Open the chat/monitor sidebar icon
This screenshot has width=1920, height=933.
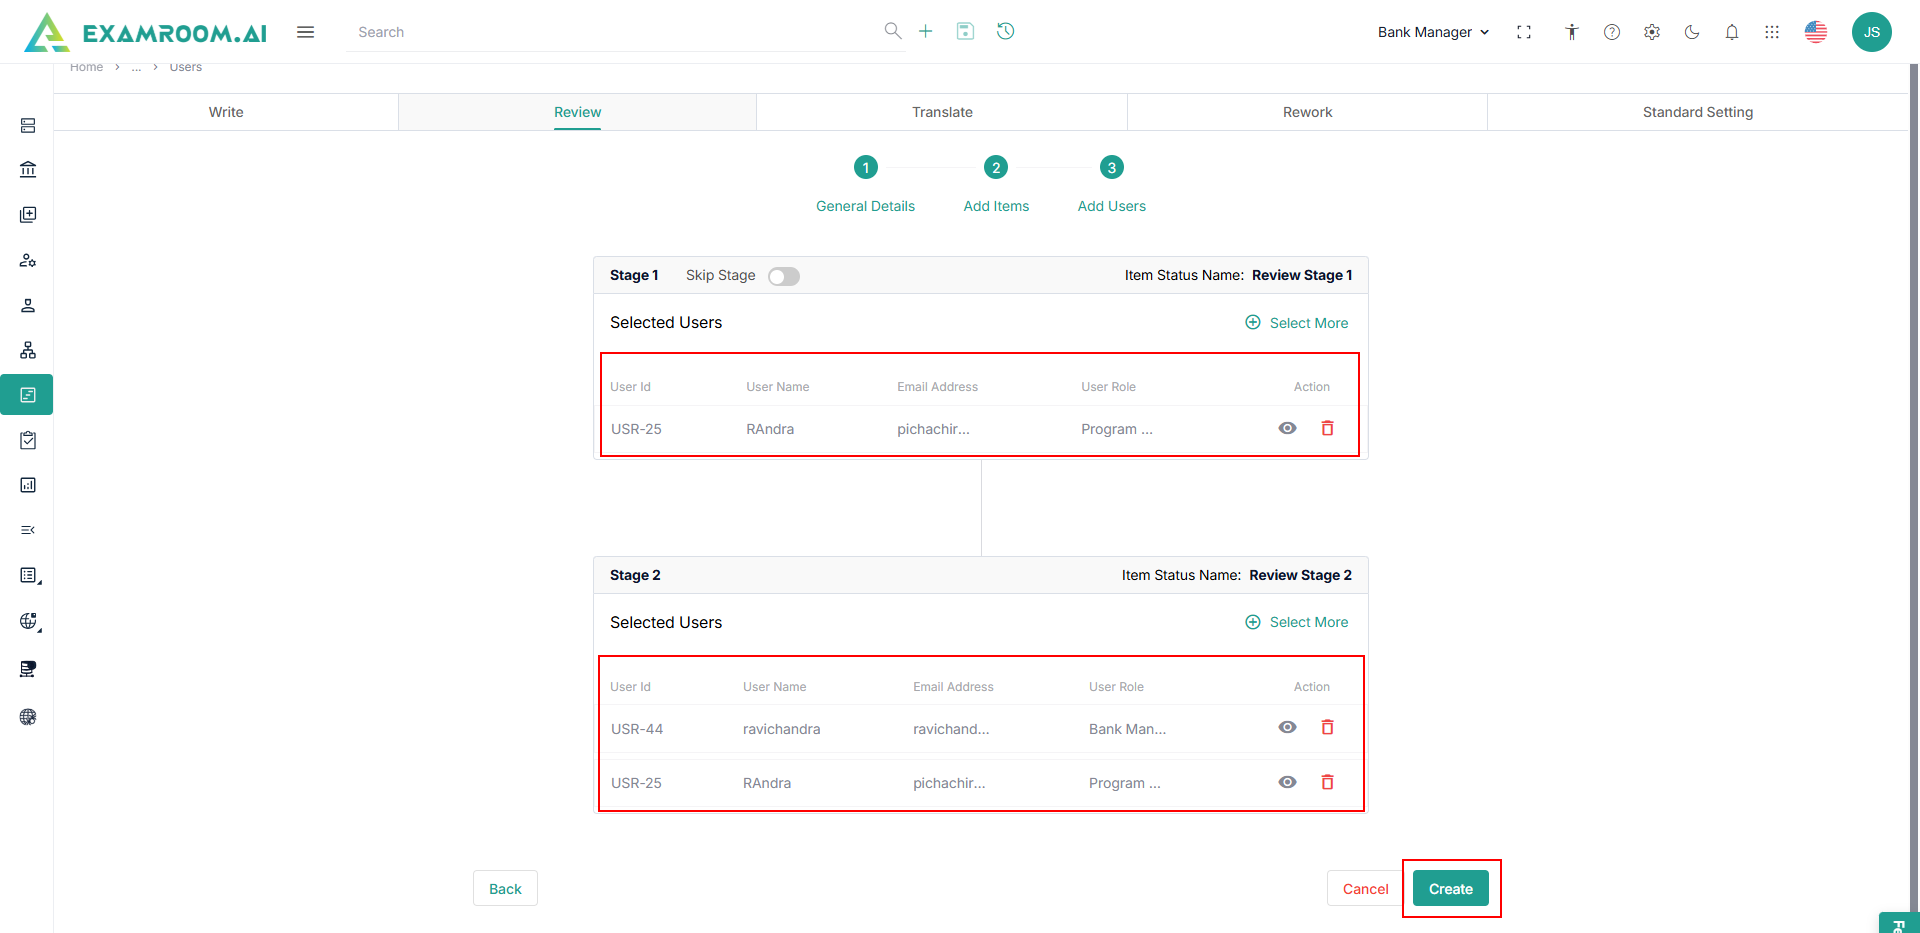(28, 669)
